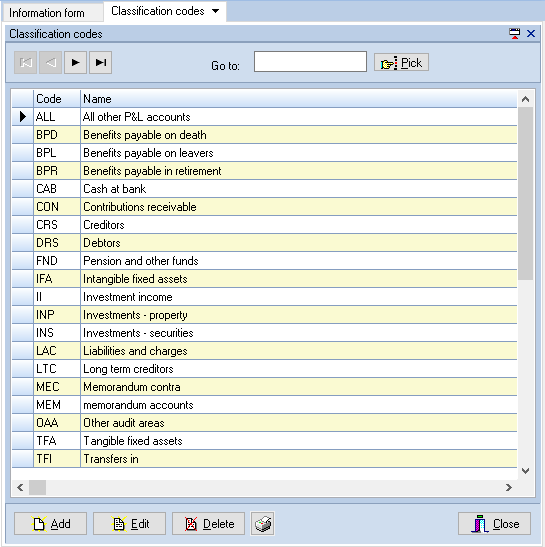Select the 'Benefits payable in retirement' row

pos(264,171)
